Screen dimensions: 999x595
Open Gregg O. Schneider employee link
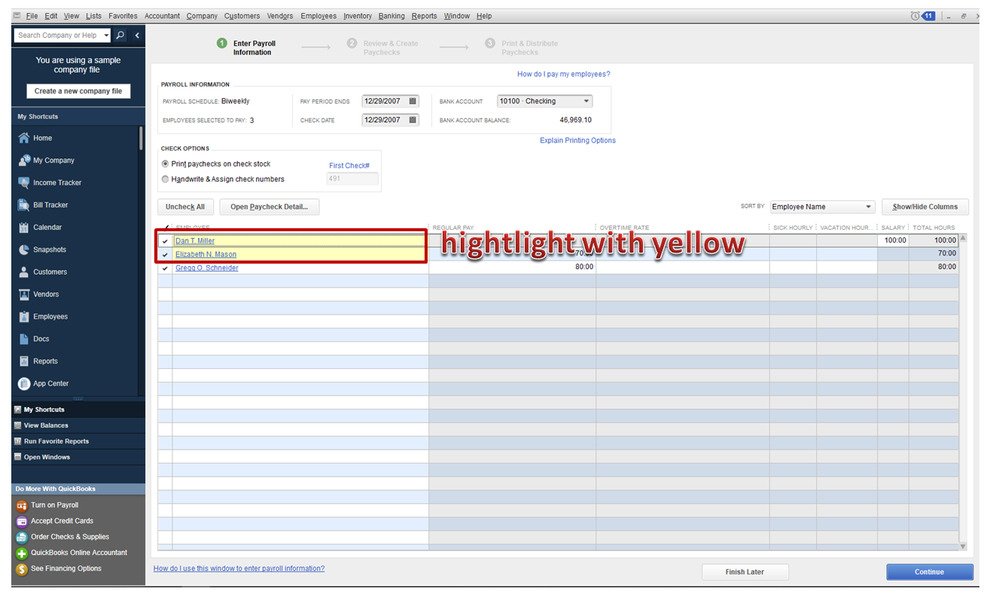pyautogui.click(x=206, y=268)
